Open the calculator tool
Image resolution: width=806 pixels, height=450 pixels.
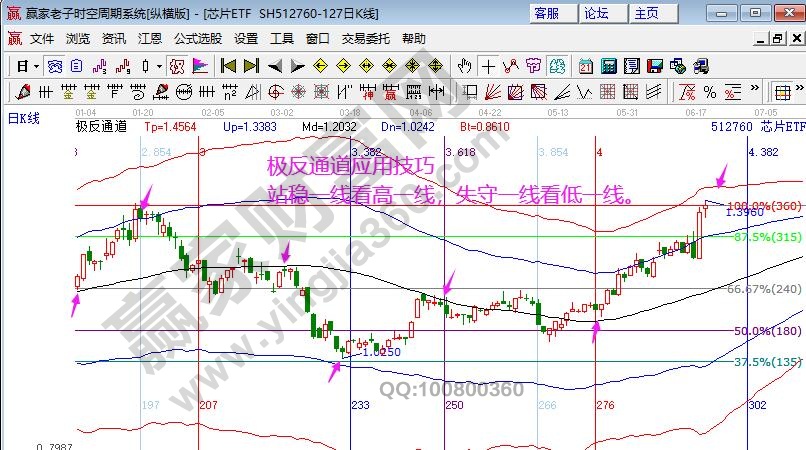point(608,66)
